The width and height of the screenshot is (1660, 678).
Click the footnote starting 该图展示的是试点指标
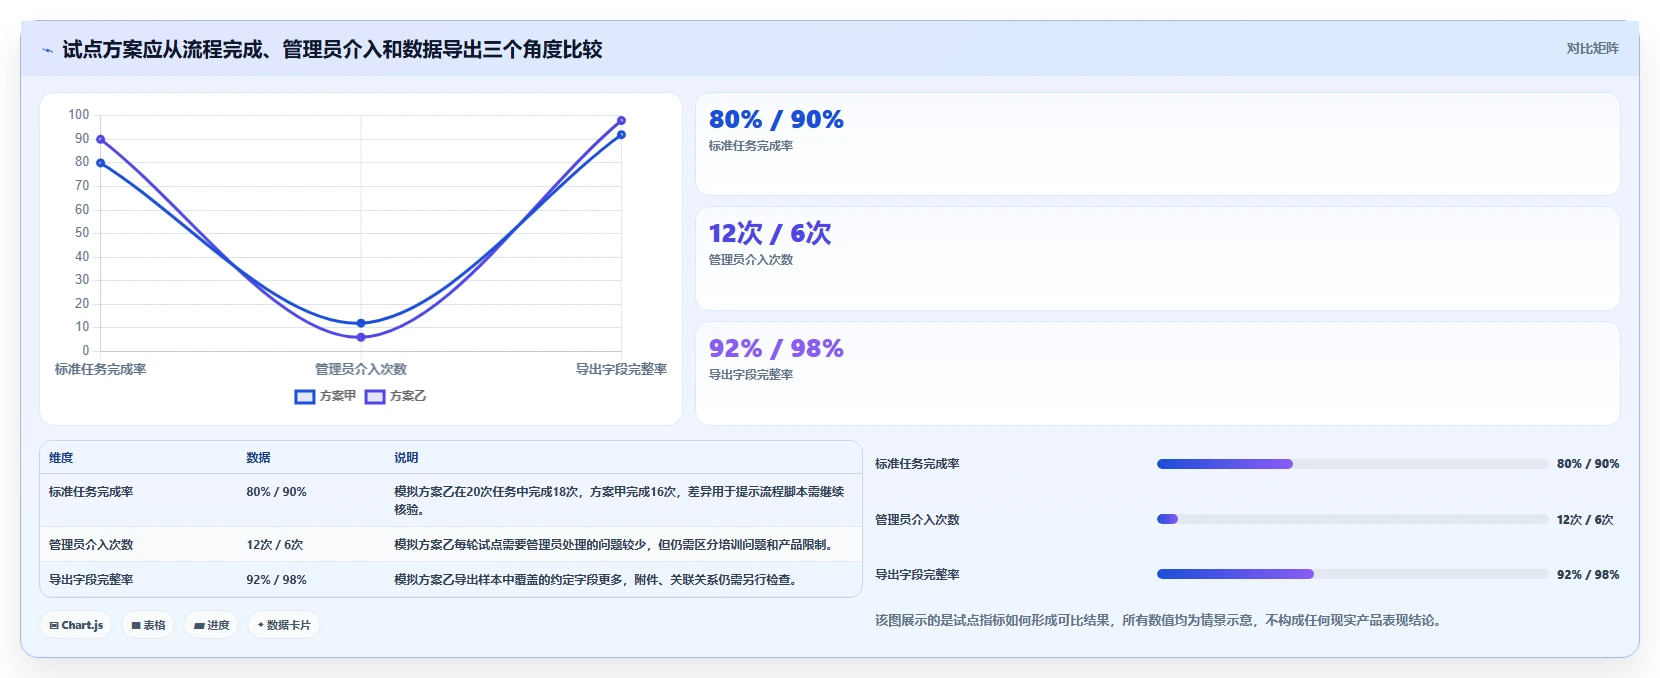click(x=1160, y=621)
